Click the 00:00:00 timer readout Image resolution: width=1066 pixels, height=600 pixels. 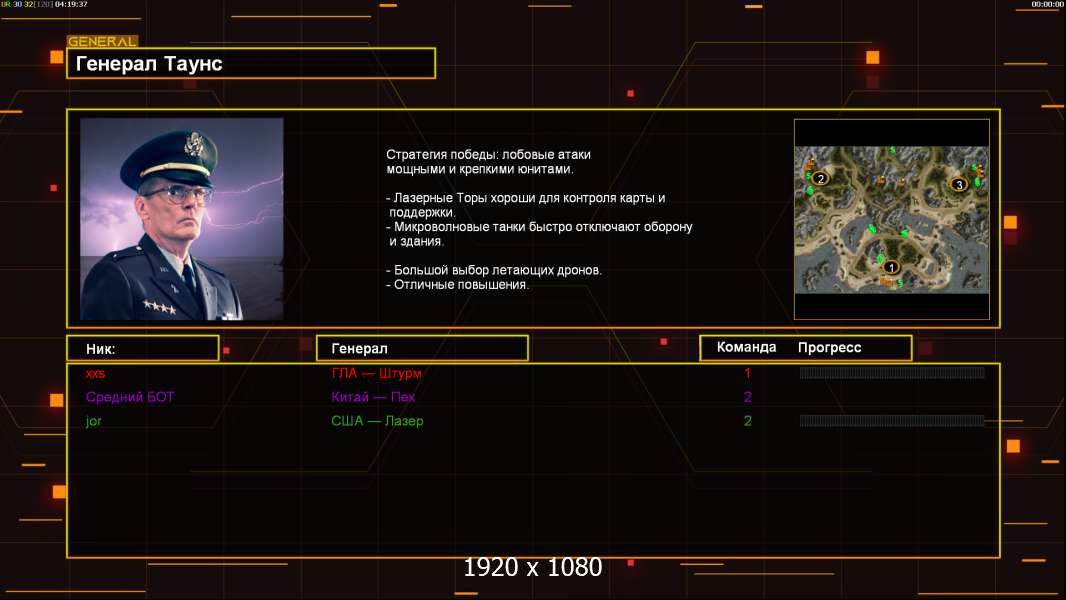(x=1047, y=4)
